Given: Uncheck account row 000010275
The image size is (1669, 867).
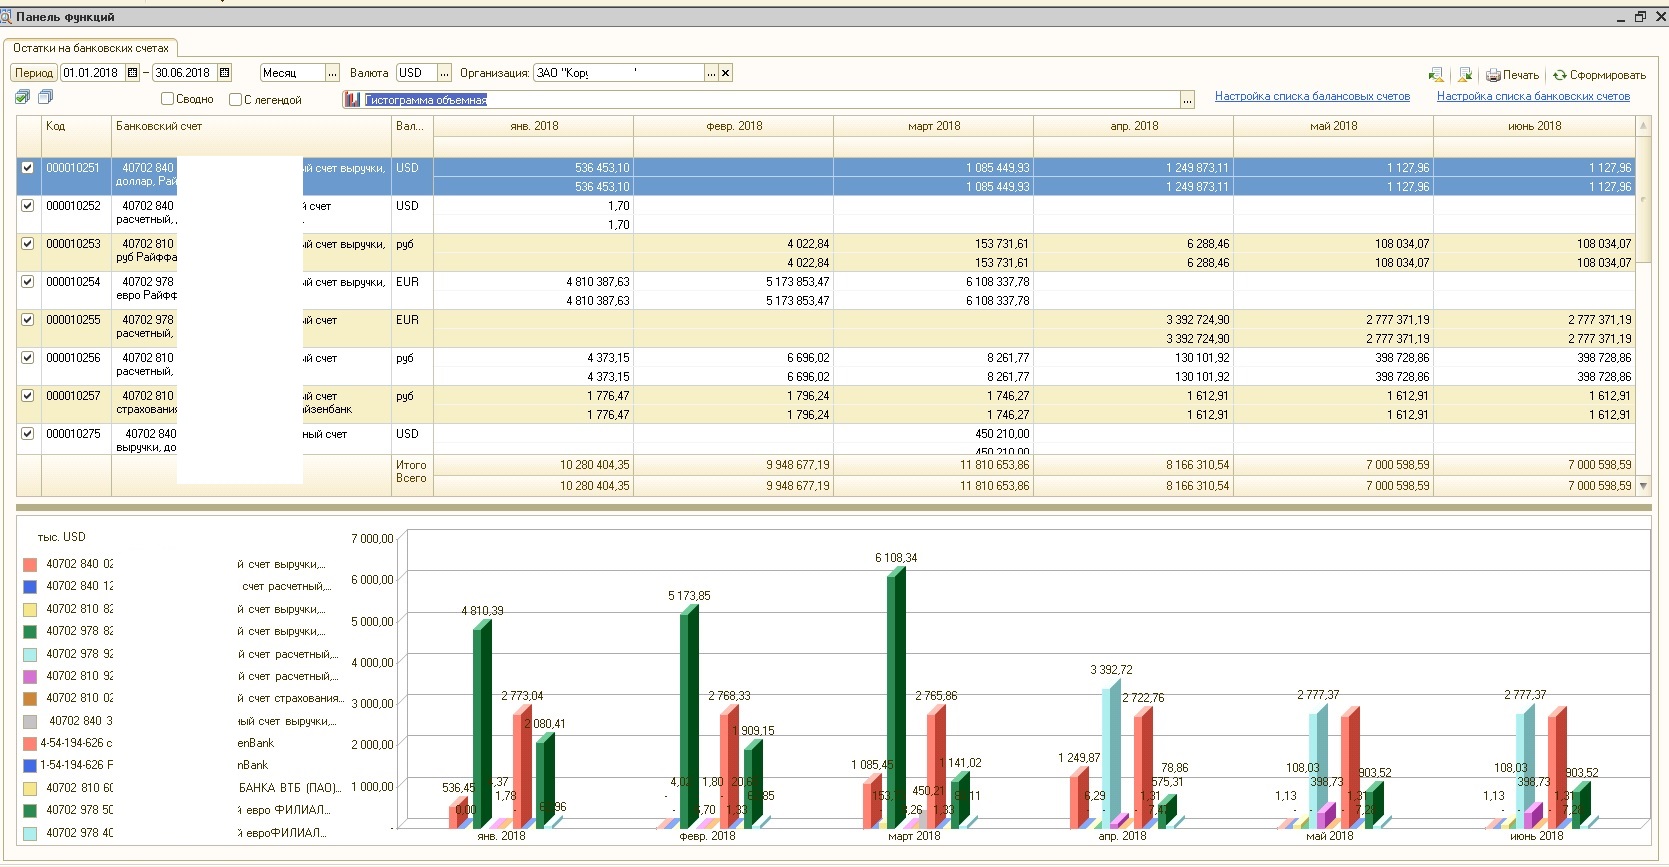Looking at the screenshot, I should [28, 434].
